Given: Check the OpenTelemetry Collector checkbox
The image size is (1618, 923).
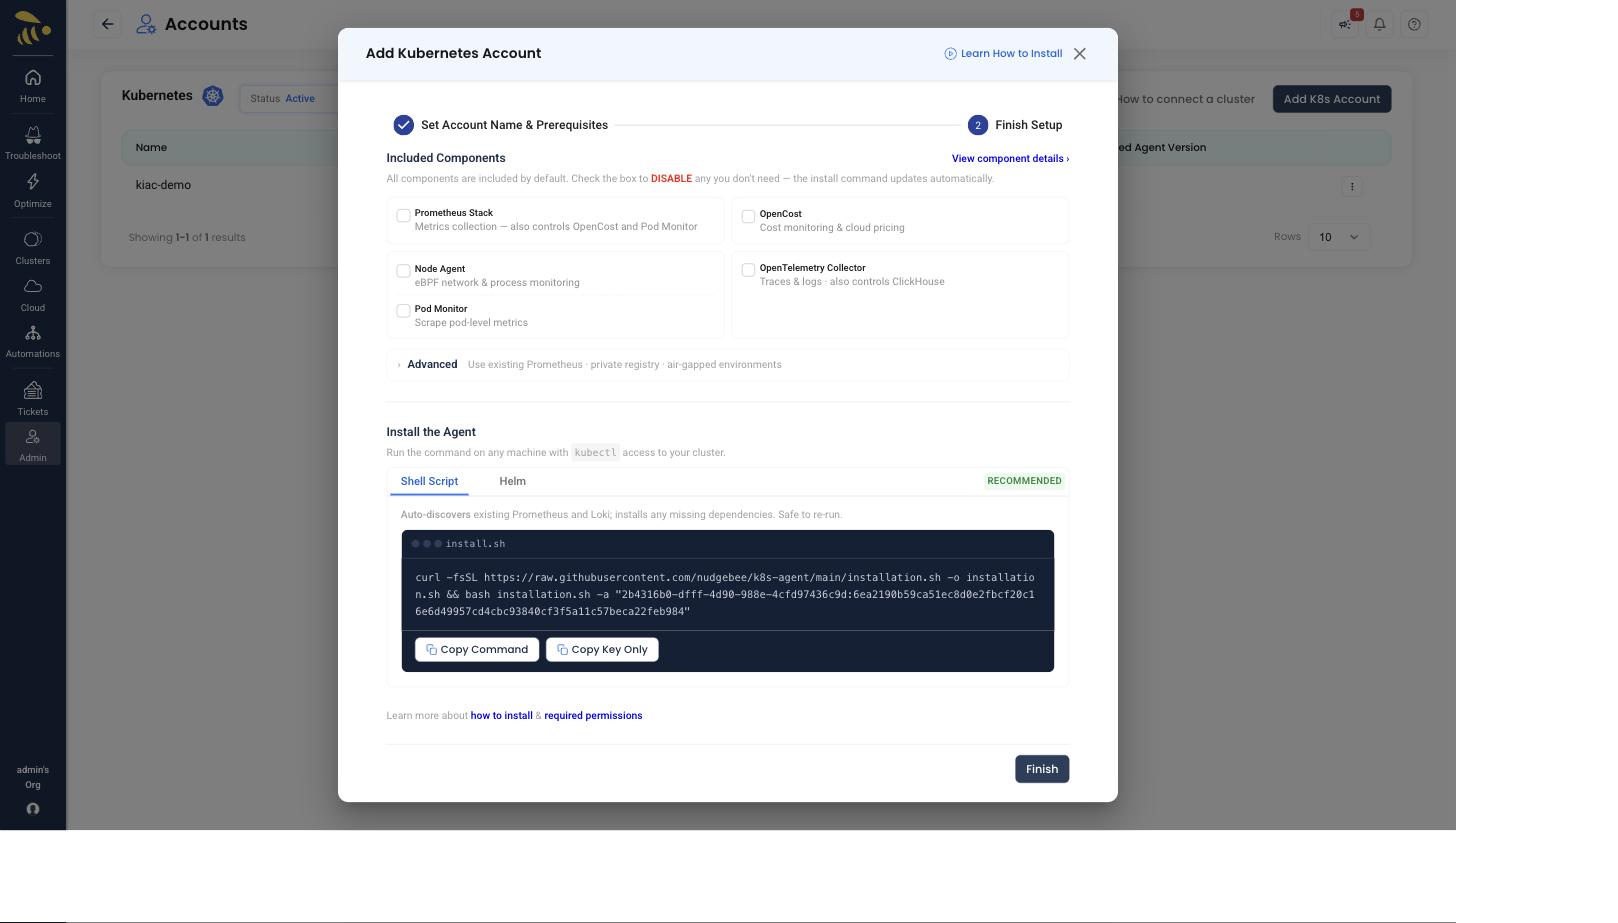Looking at the screenshot, I should tap(748, 270).
